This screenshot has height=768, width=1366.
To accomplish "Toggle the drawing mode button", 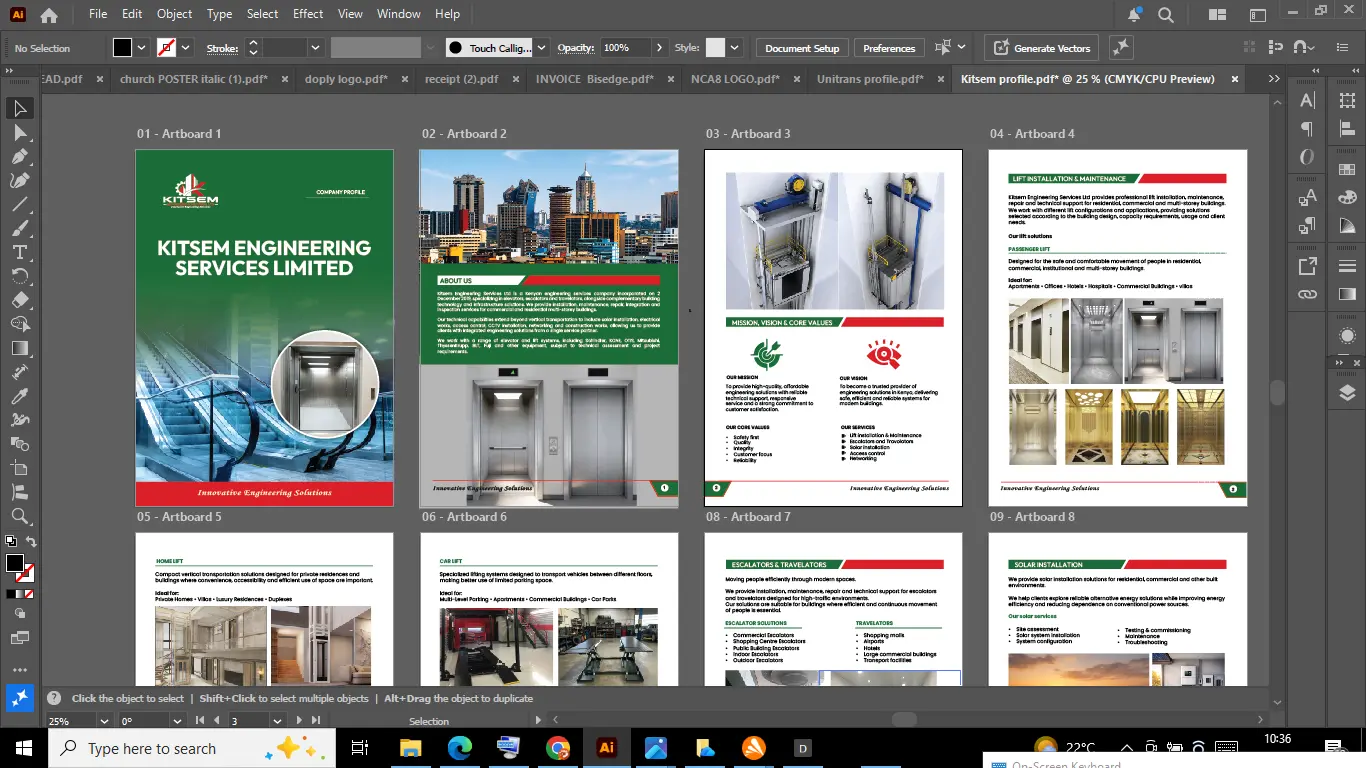I will coord(19,613).
